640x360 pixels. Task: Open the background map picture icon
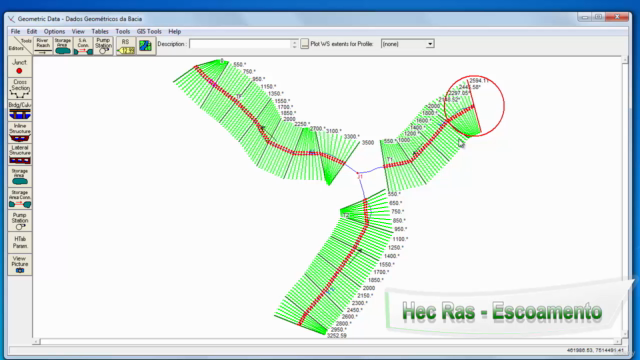145,46
